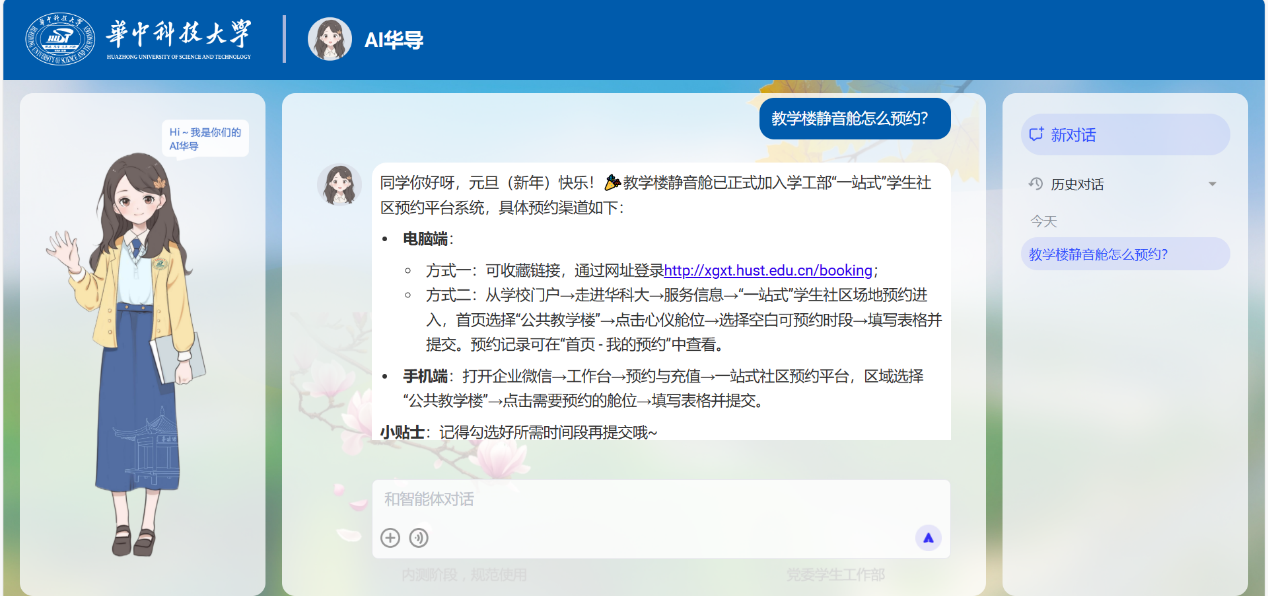This screenshot has width=1268, height=596.
Task: Click the history clock icon beside 历史对话
Action: [x=1032, y=183]
